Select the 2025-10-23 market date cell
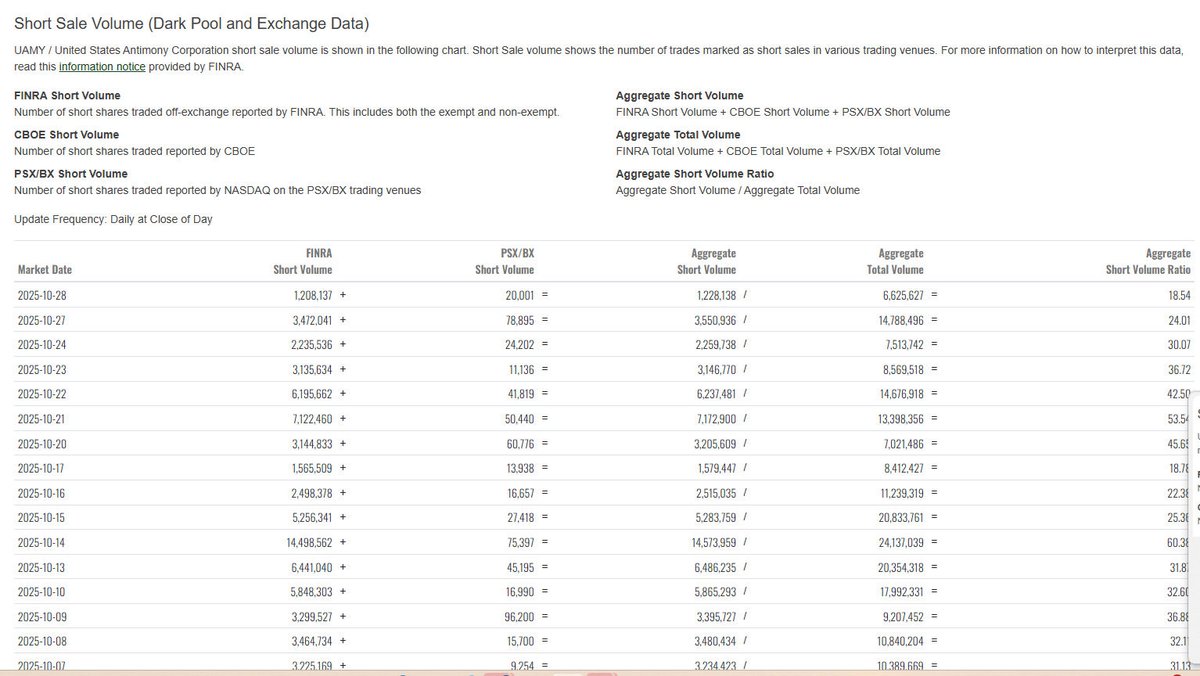This screenshot has height=676, width=1200. [x=42, y=370]
